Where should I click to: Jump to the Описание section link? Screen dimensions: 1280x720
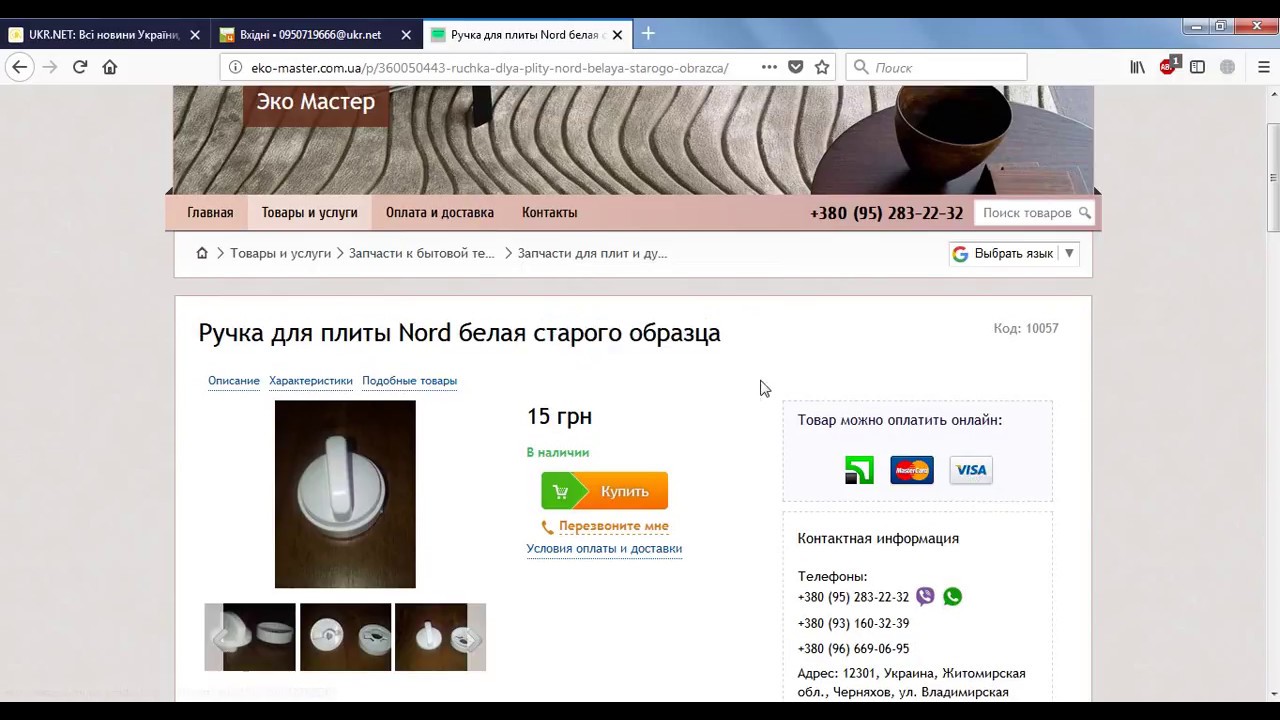click(234, 380)
